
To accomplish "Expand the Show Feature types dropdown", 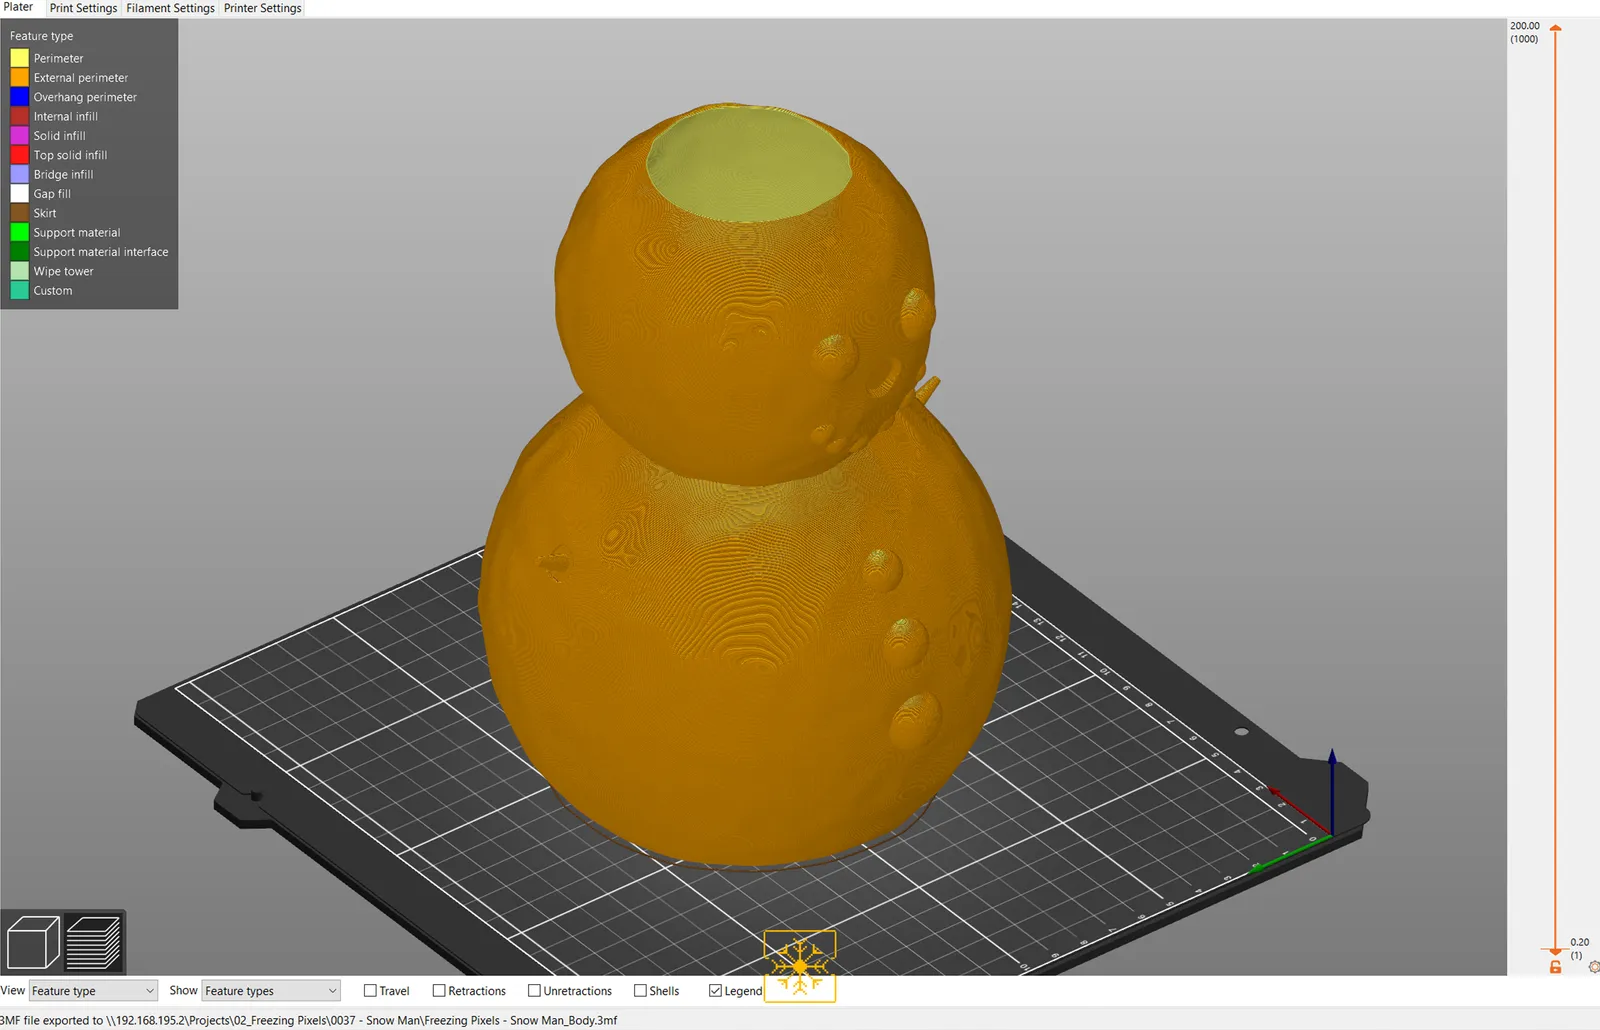I will pos(271,991).
